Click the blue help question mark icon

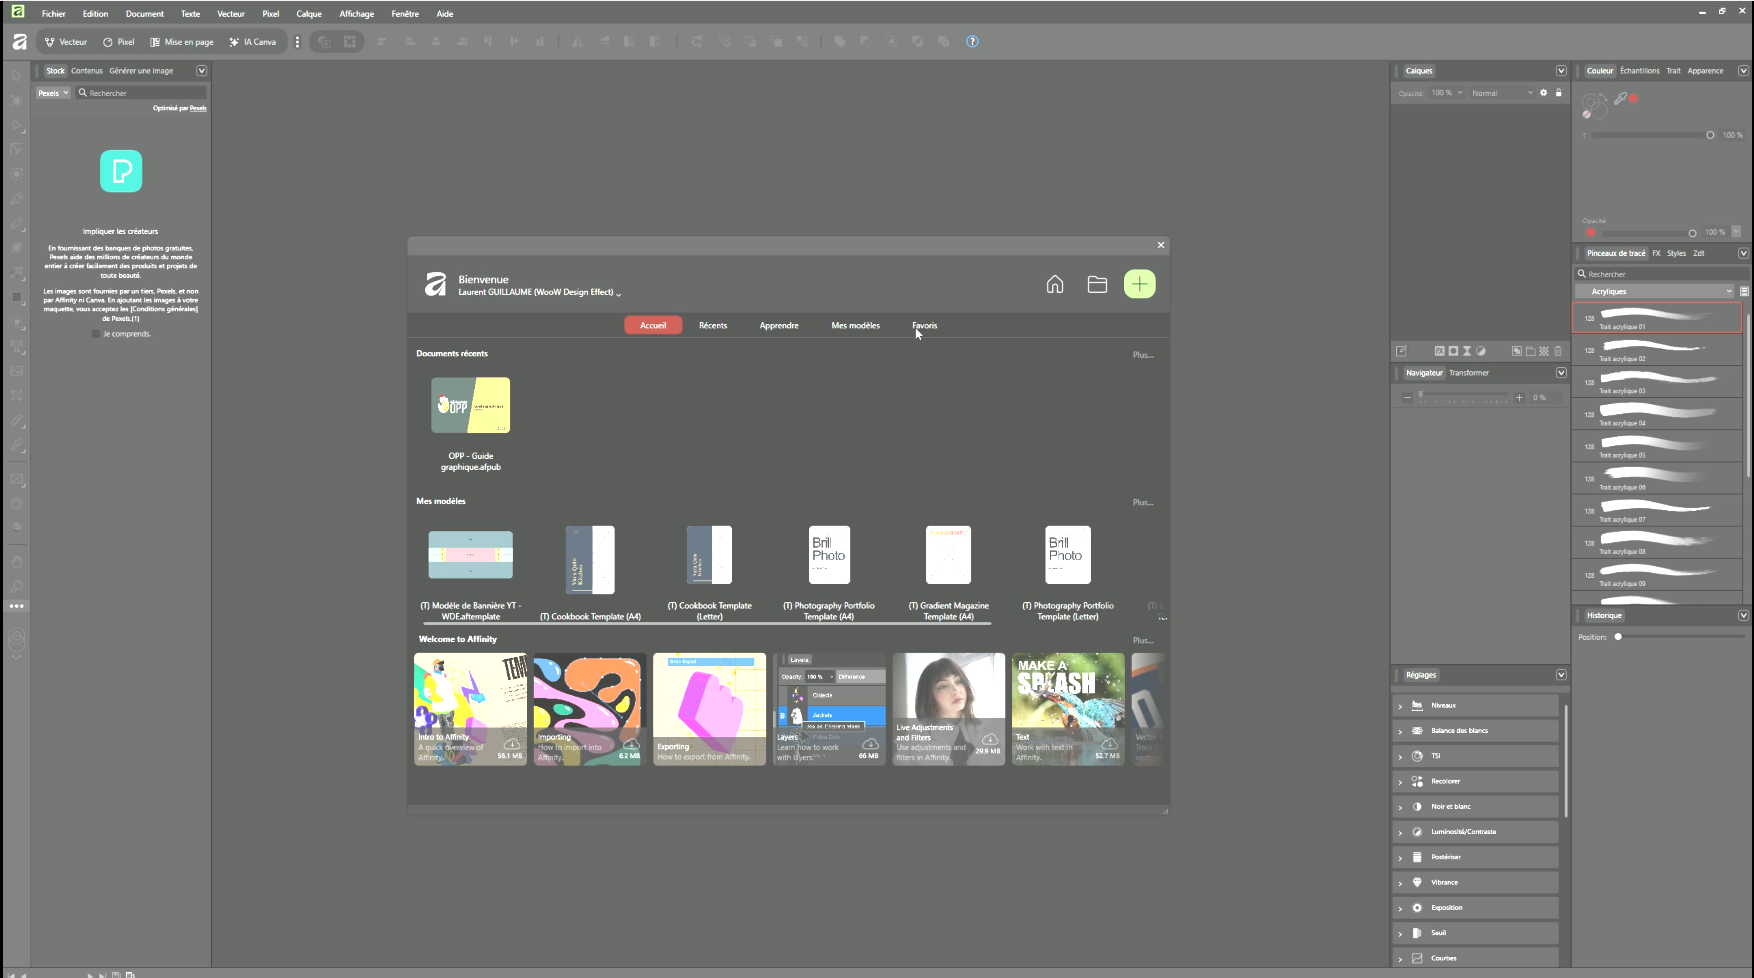click(x=972, y=42)
